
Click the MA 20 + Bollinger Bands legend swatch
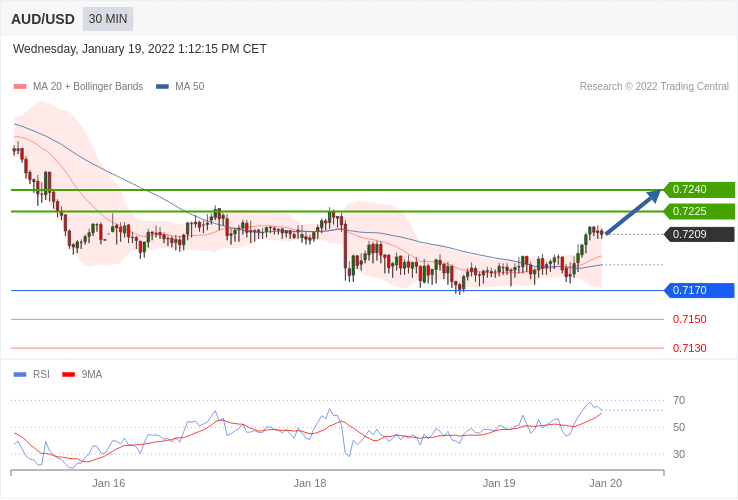(x=20, y=87)
